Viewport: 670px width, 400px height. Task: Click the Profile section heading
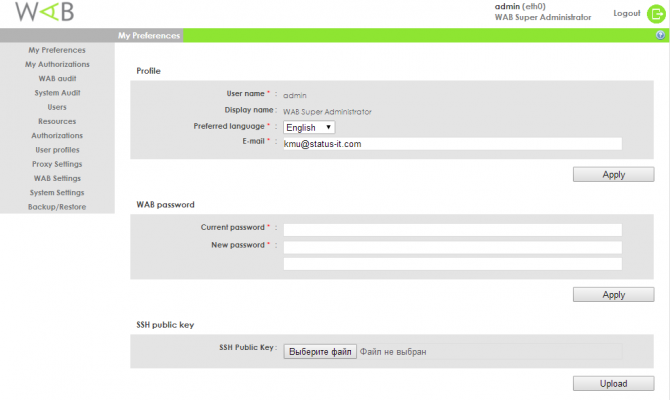click(148, 71)
